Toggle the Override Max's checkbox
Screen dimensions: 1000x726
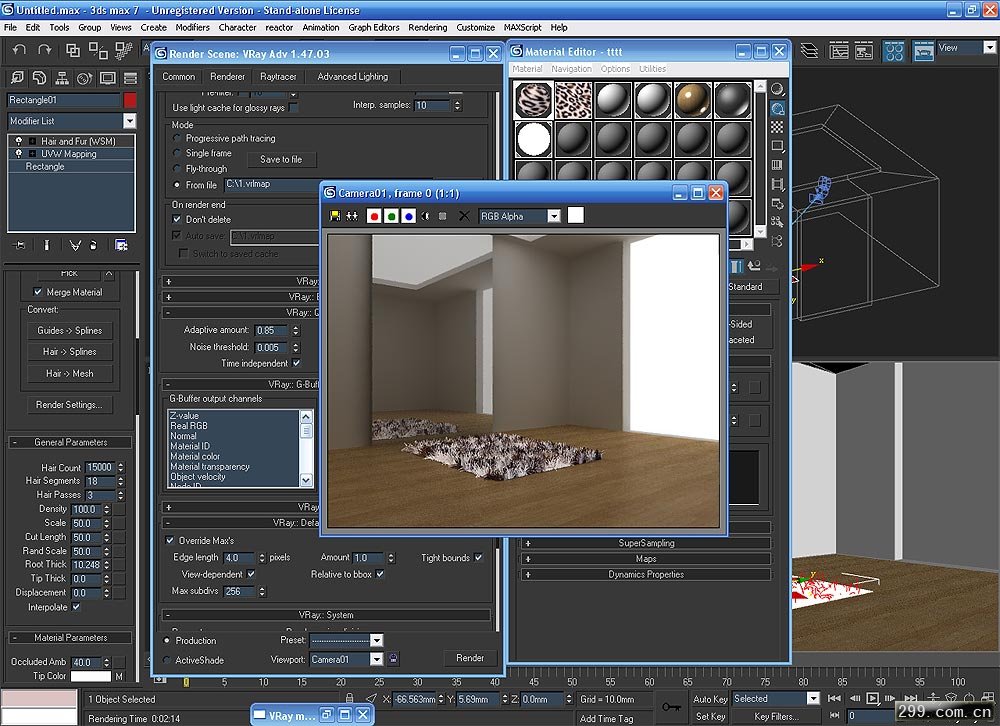pos(170,540)
